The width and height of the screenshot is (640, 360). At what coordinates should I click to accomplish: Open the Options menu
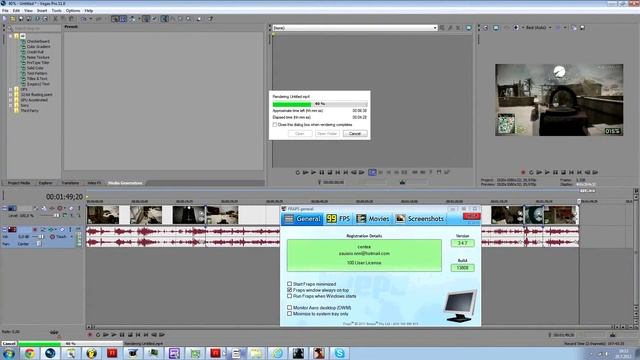click(x=73, y=11)
